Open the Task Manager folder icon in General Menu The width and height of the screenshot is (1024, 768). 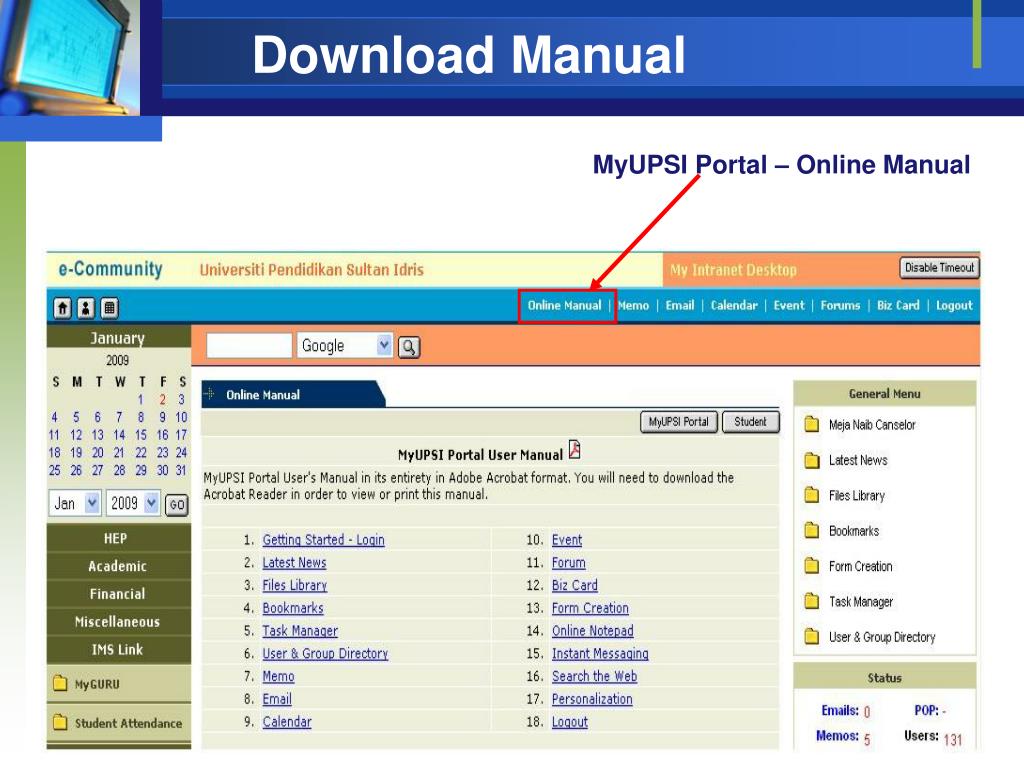click(x=812, y=601)
